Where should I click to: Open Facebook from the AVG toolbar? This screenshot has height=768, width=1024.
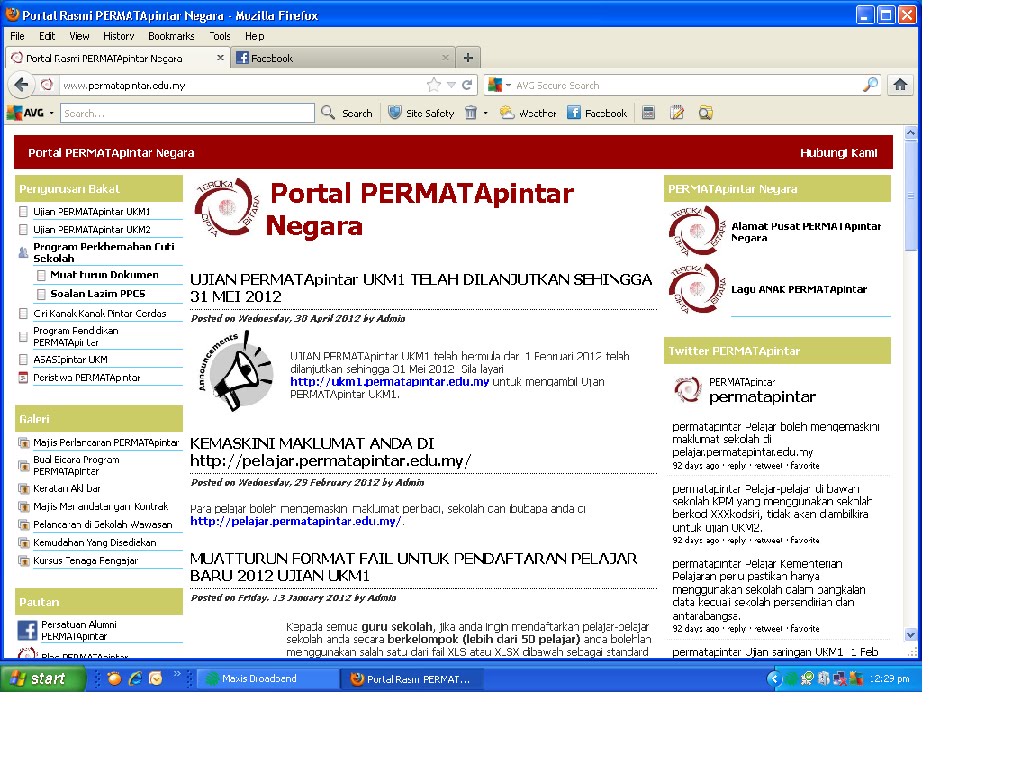point(597,113)
